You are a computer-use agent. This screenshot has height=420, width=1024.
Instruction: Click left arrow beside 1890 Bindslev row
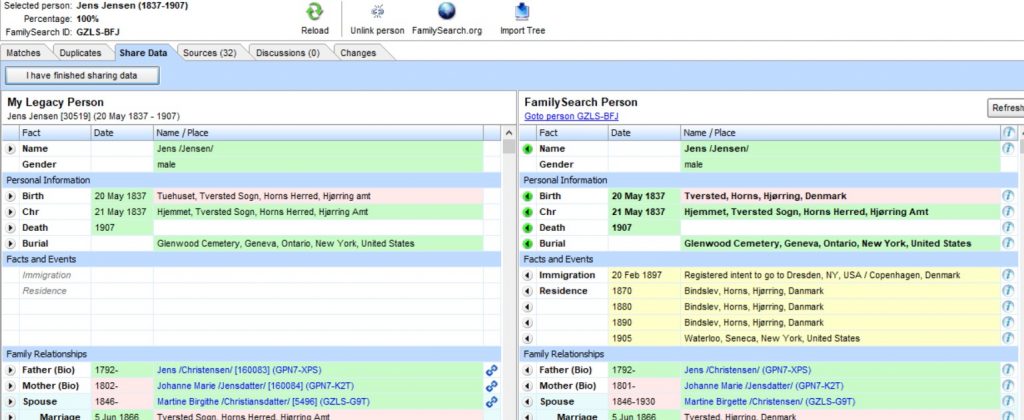tap(528, 323)
